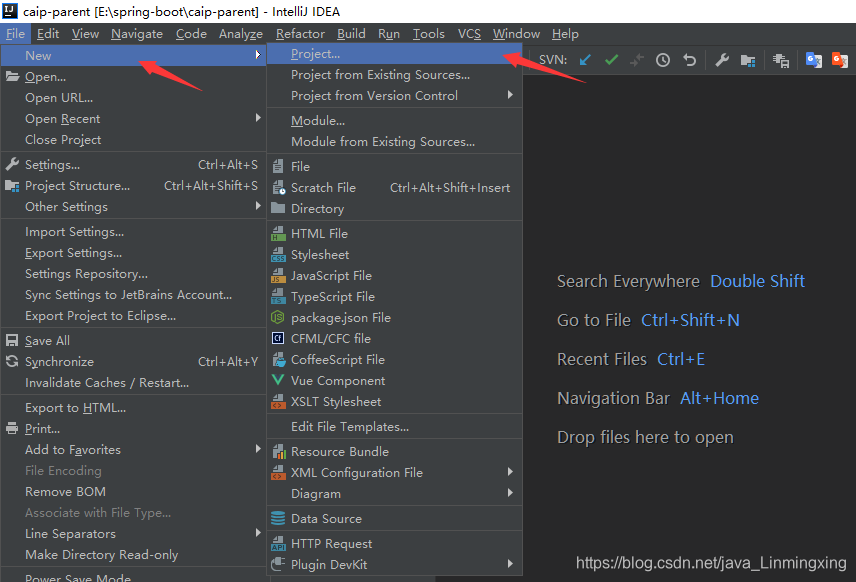Open the VCS menu
The width and height of the screenshot is (856, 582).
469,34
